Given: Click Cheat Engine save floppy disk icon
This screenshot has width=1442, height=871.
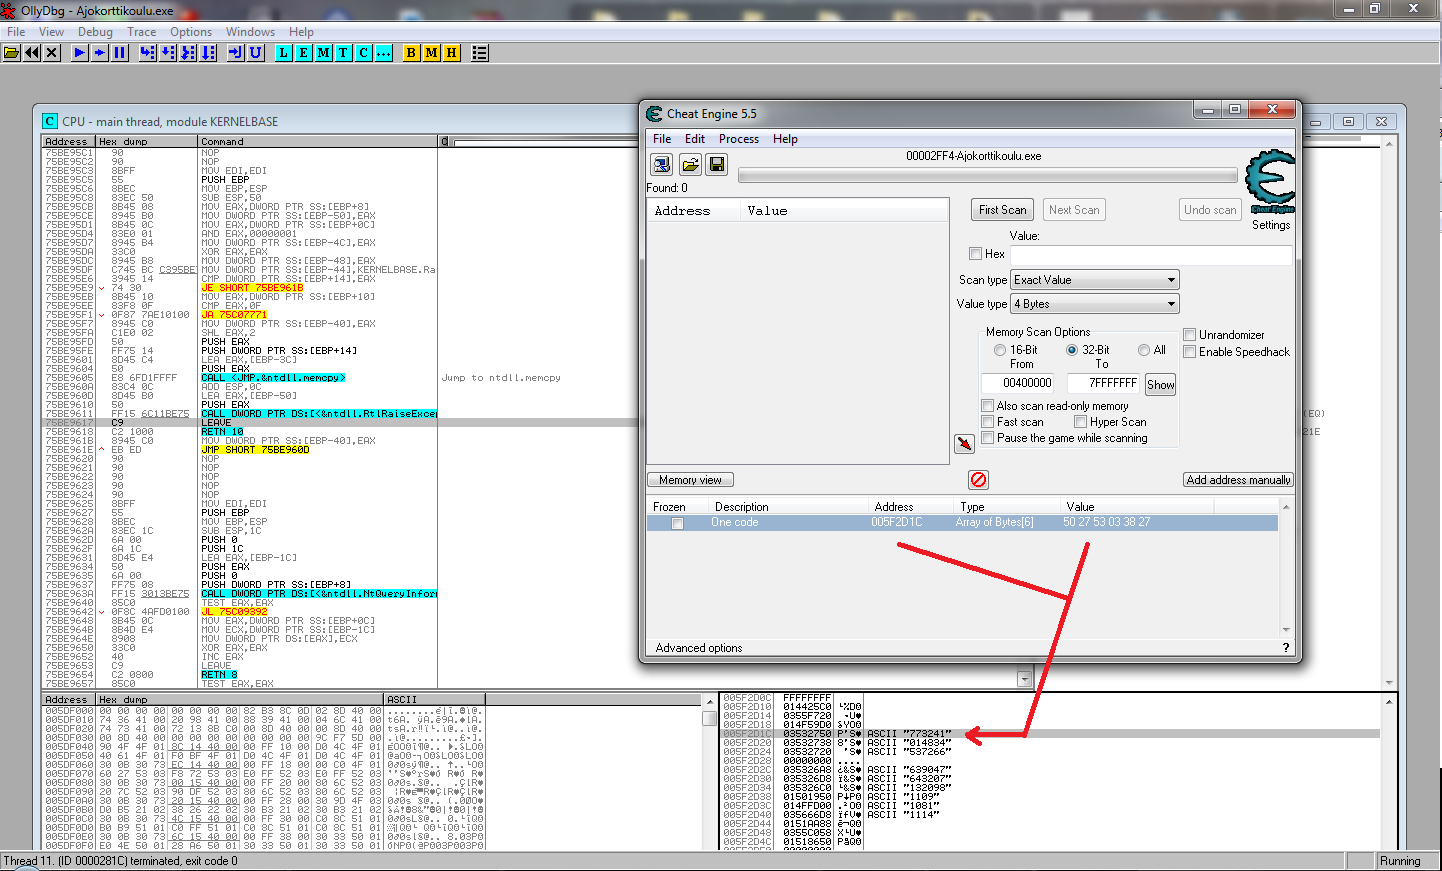Looking at the screenshot, I should pyautogui.click(x=716, y=164).
